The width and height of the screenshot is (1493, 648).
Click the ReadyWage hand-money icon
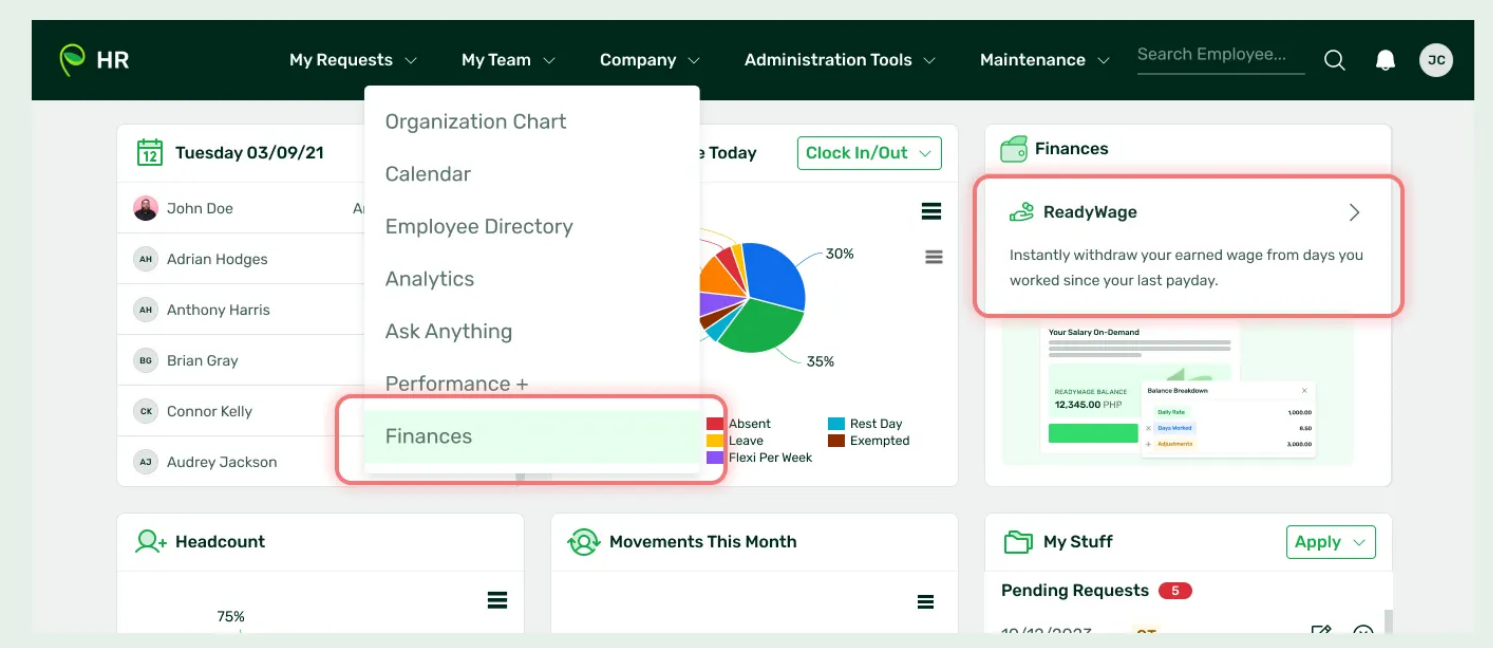coord(1021,212)
